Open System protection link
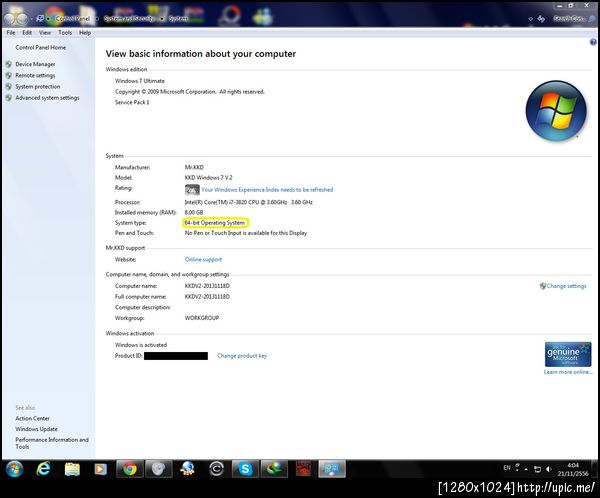The image size is (600, 498). pyautogui.click(x=38, y=87)
